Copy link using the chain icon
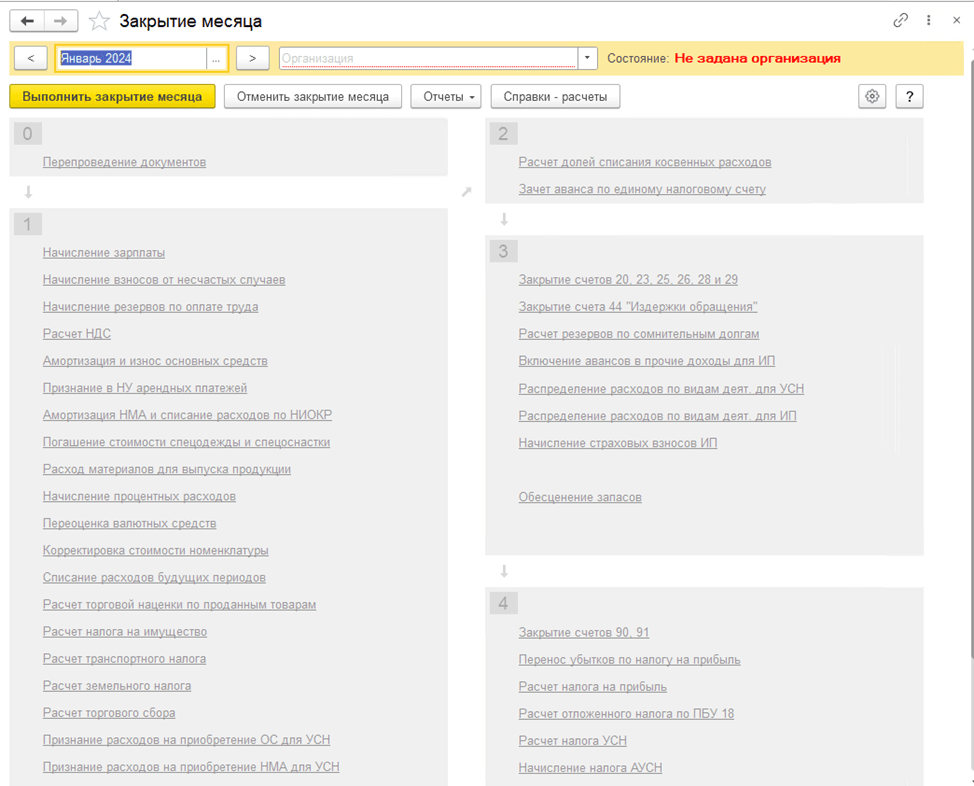The width and height of the screenshot is (974, 786). 901,20
